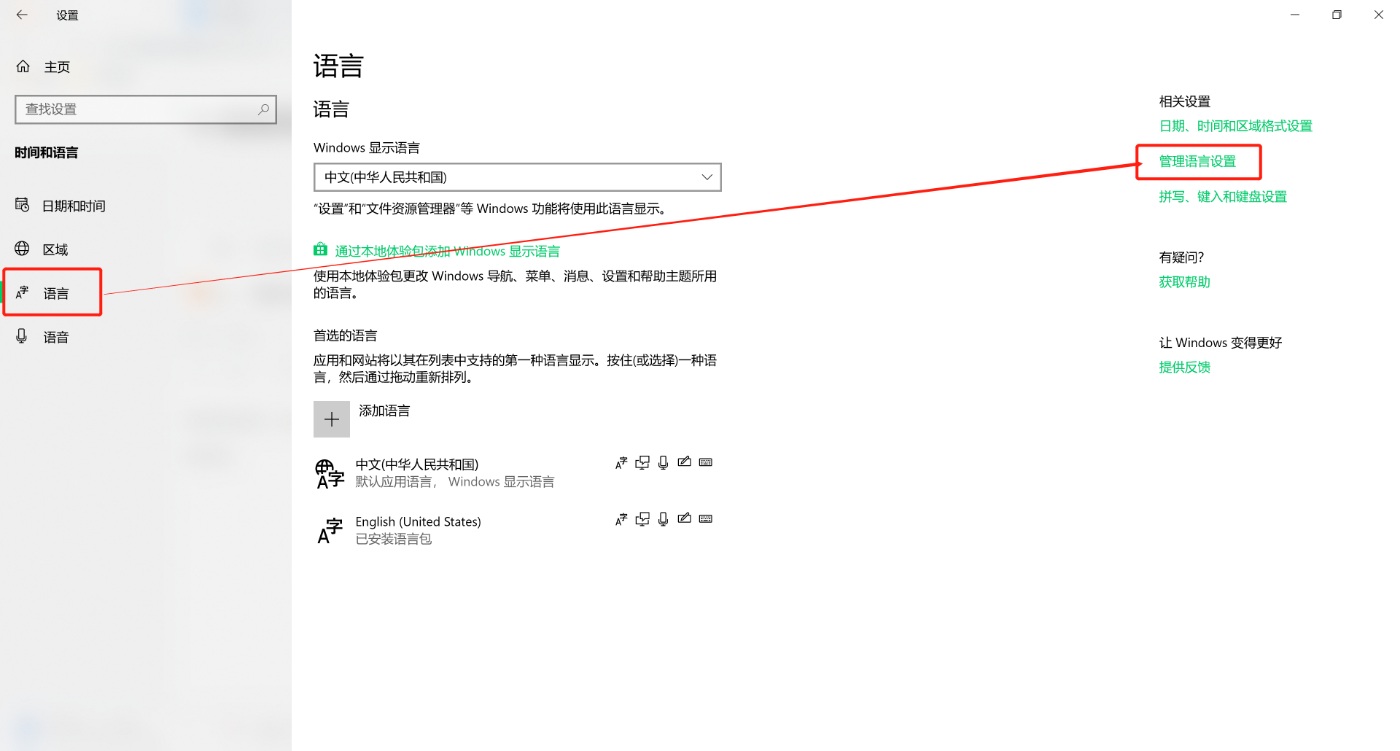This screenshot has width=1400, height=751.
Task: Click the store bag icon beside the local experience link
Action: (320, 250)
